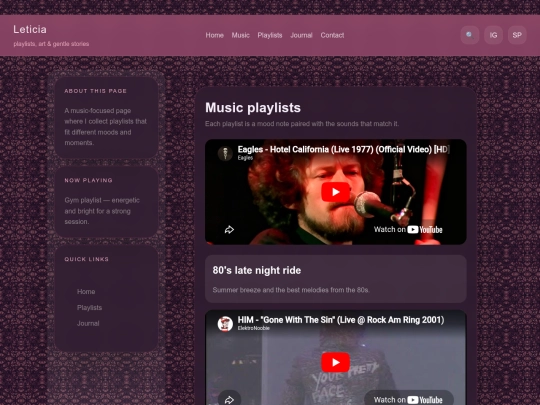Open the search icon in header
The width and height of the screenshot is (540, 405).
470,35
